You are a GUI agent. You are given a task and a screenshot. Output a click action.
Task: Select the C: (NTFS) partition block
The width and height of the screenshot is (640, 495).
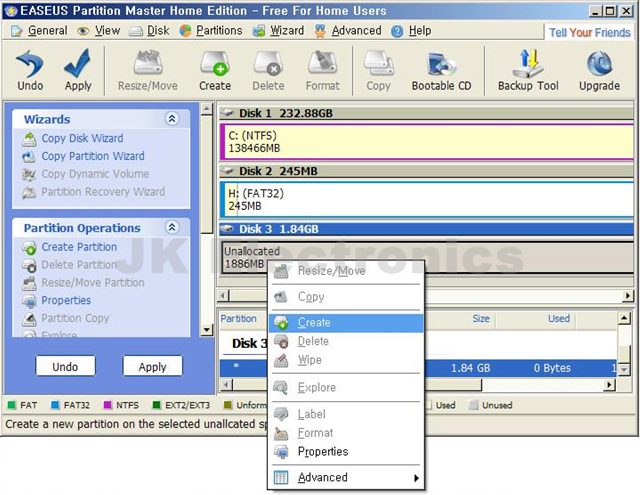coord(427,142)
